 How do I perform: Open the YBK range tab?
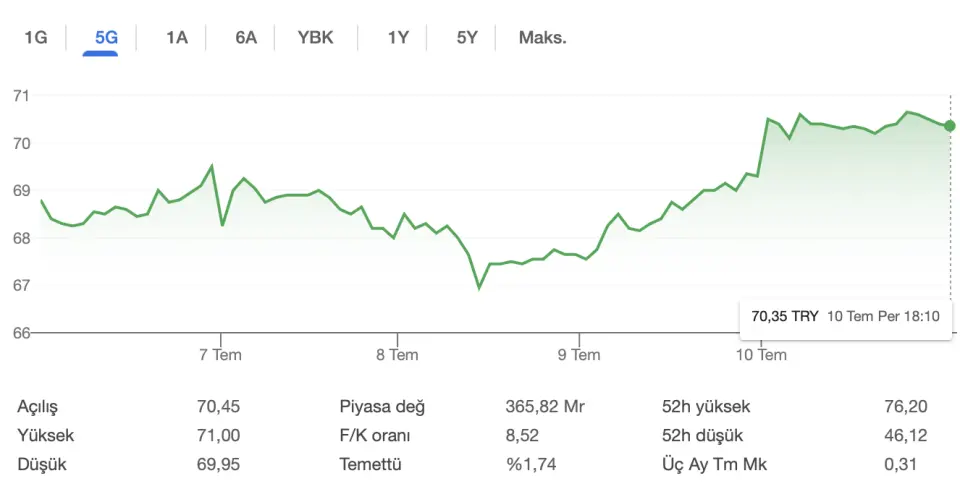tap(315, 38)
